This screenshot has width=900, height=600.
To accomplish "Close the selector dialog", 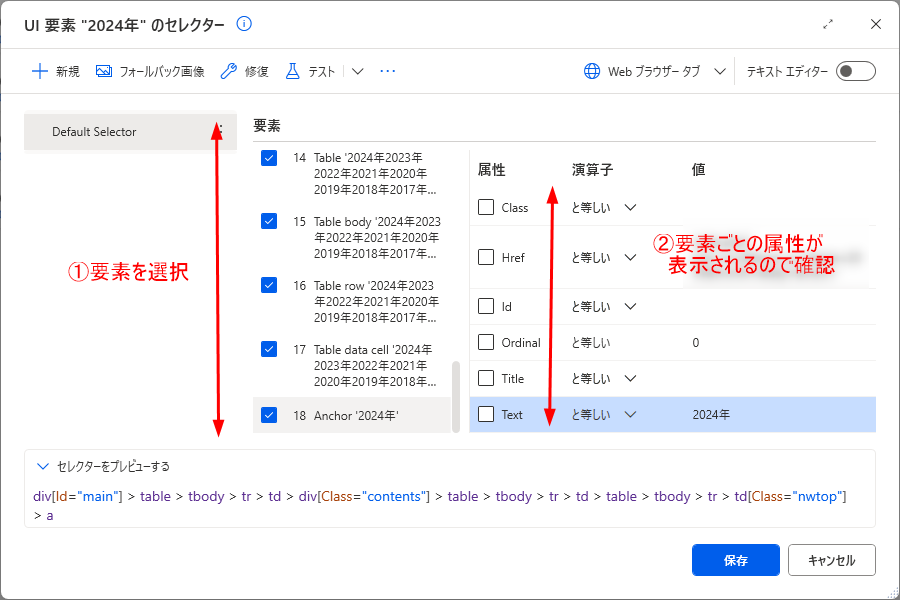I will point(875,24).
